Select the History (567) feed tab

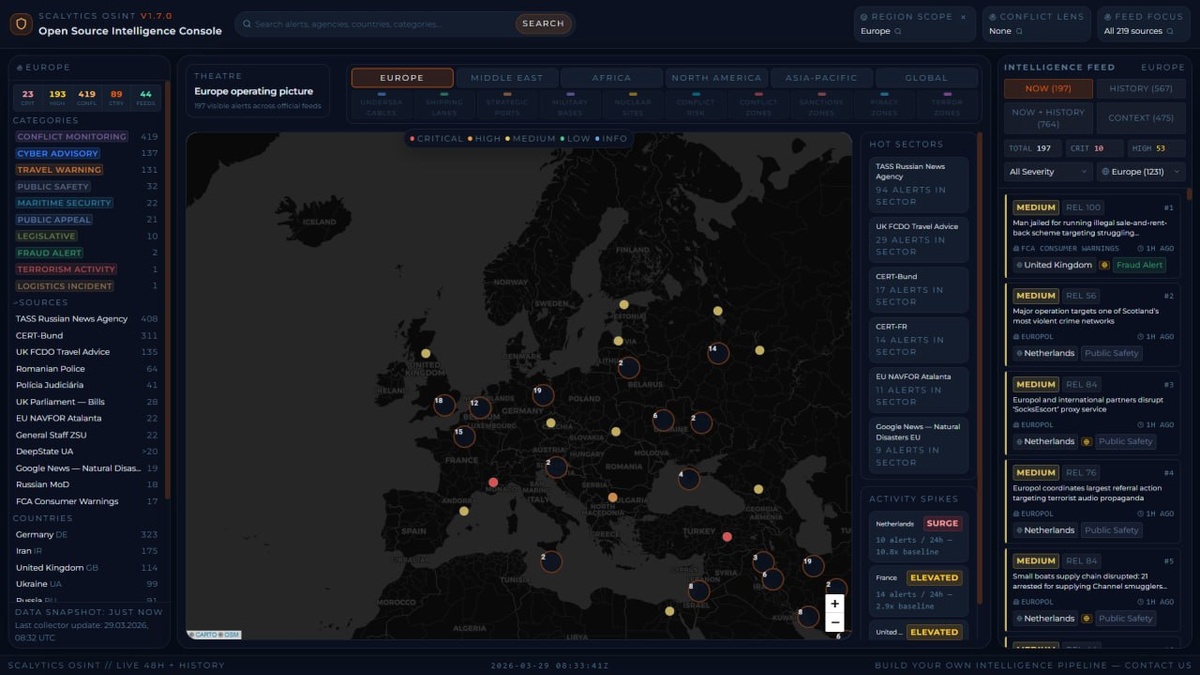[1141, 89]
